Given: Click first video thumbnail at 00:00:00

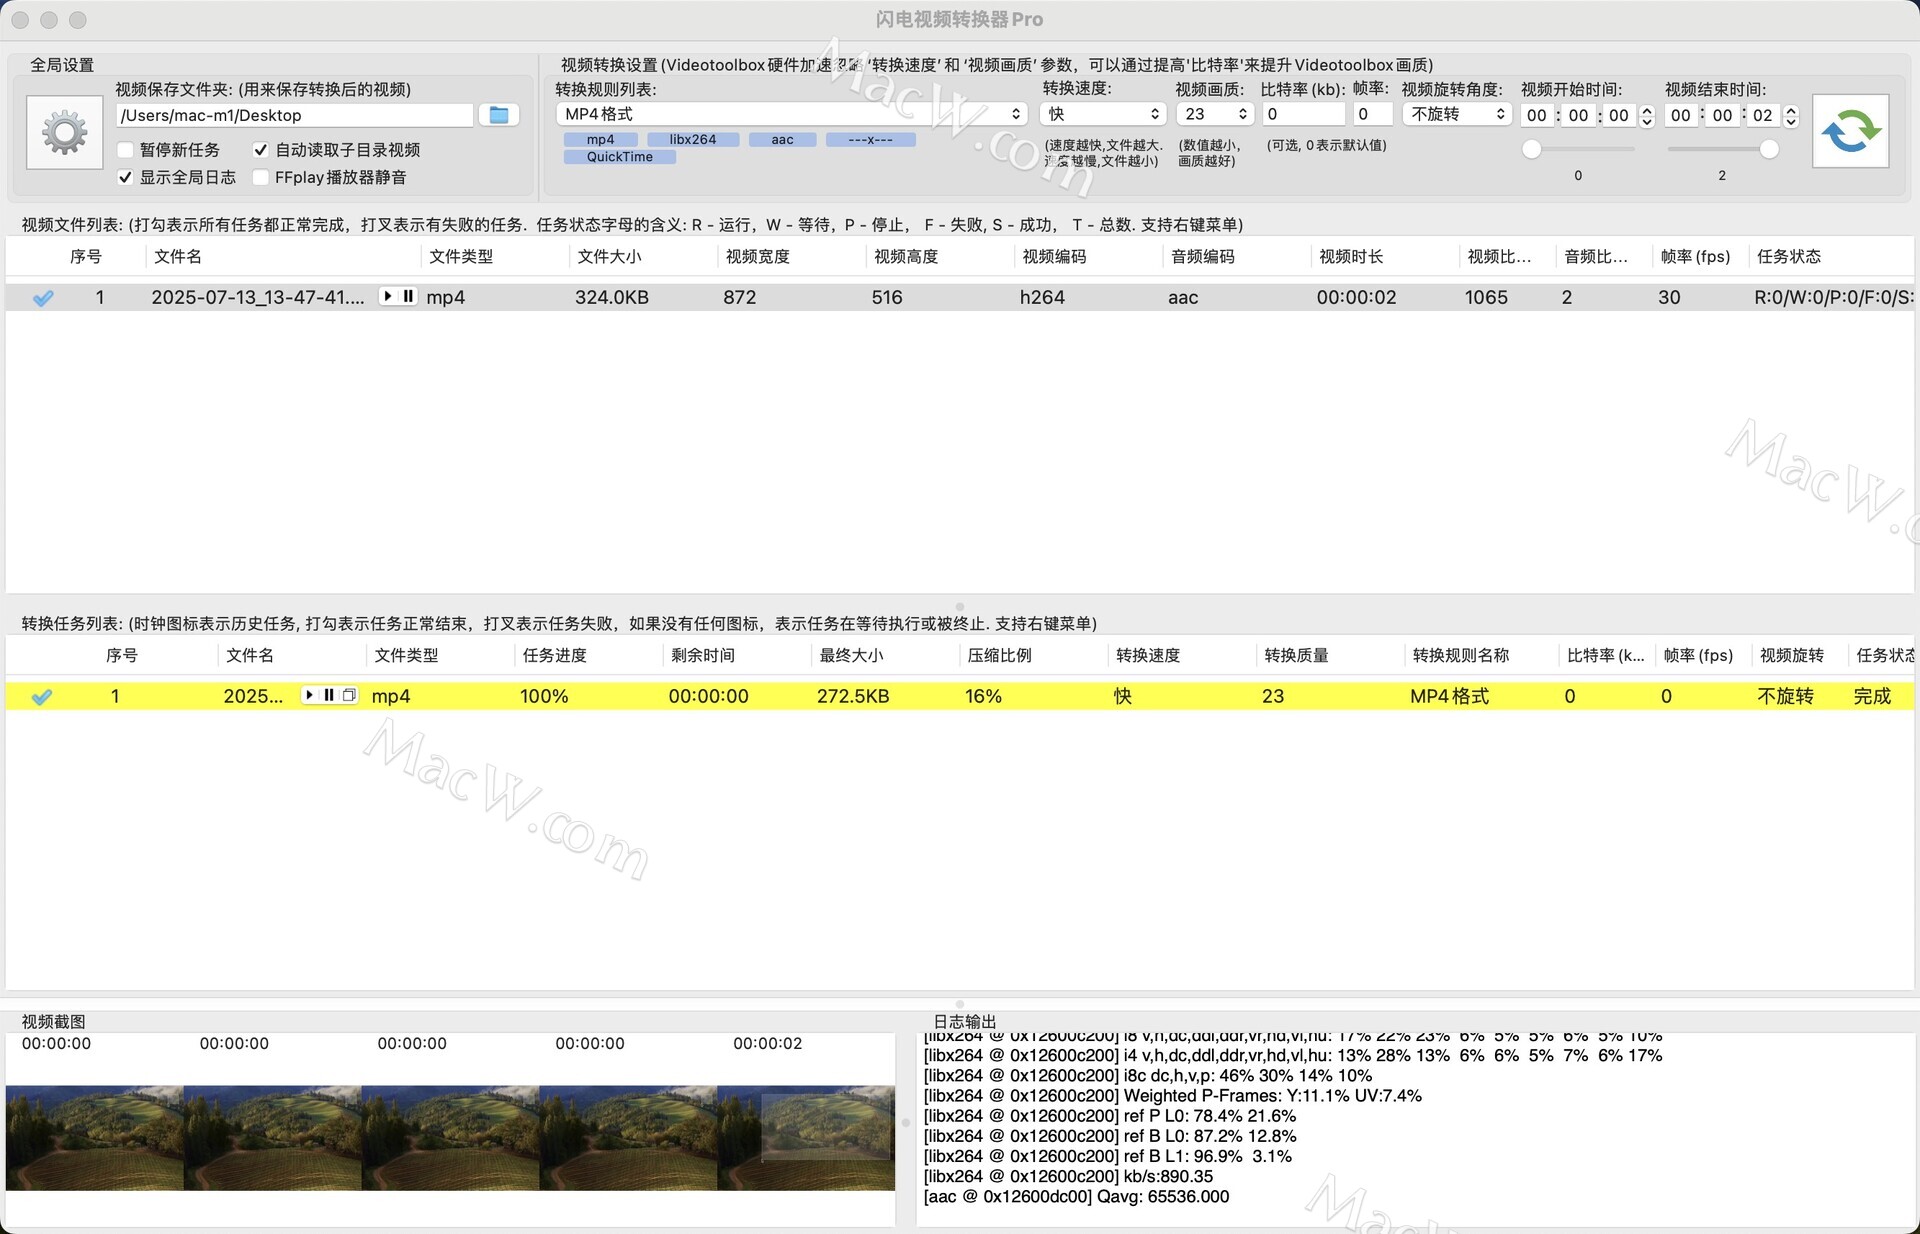Looking at the screenshot, I should point(95,1138).
